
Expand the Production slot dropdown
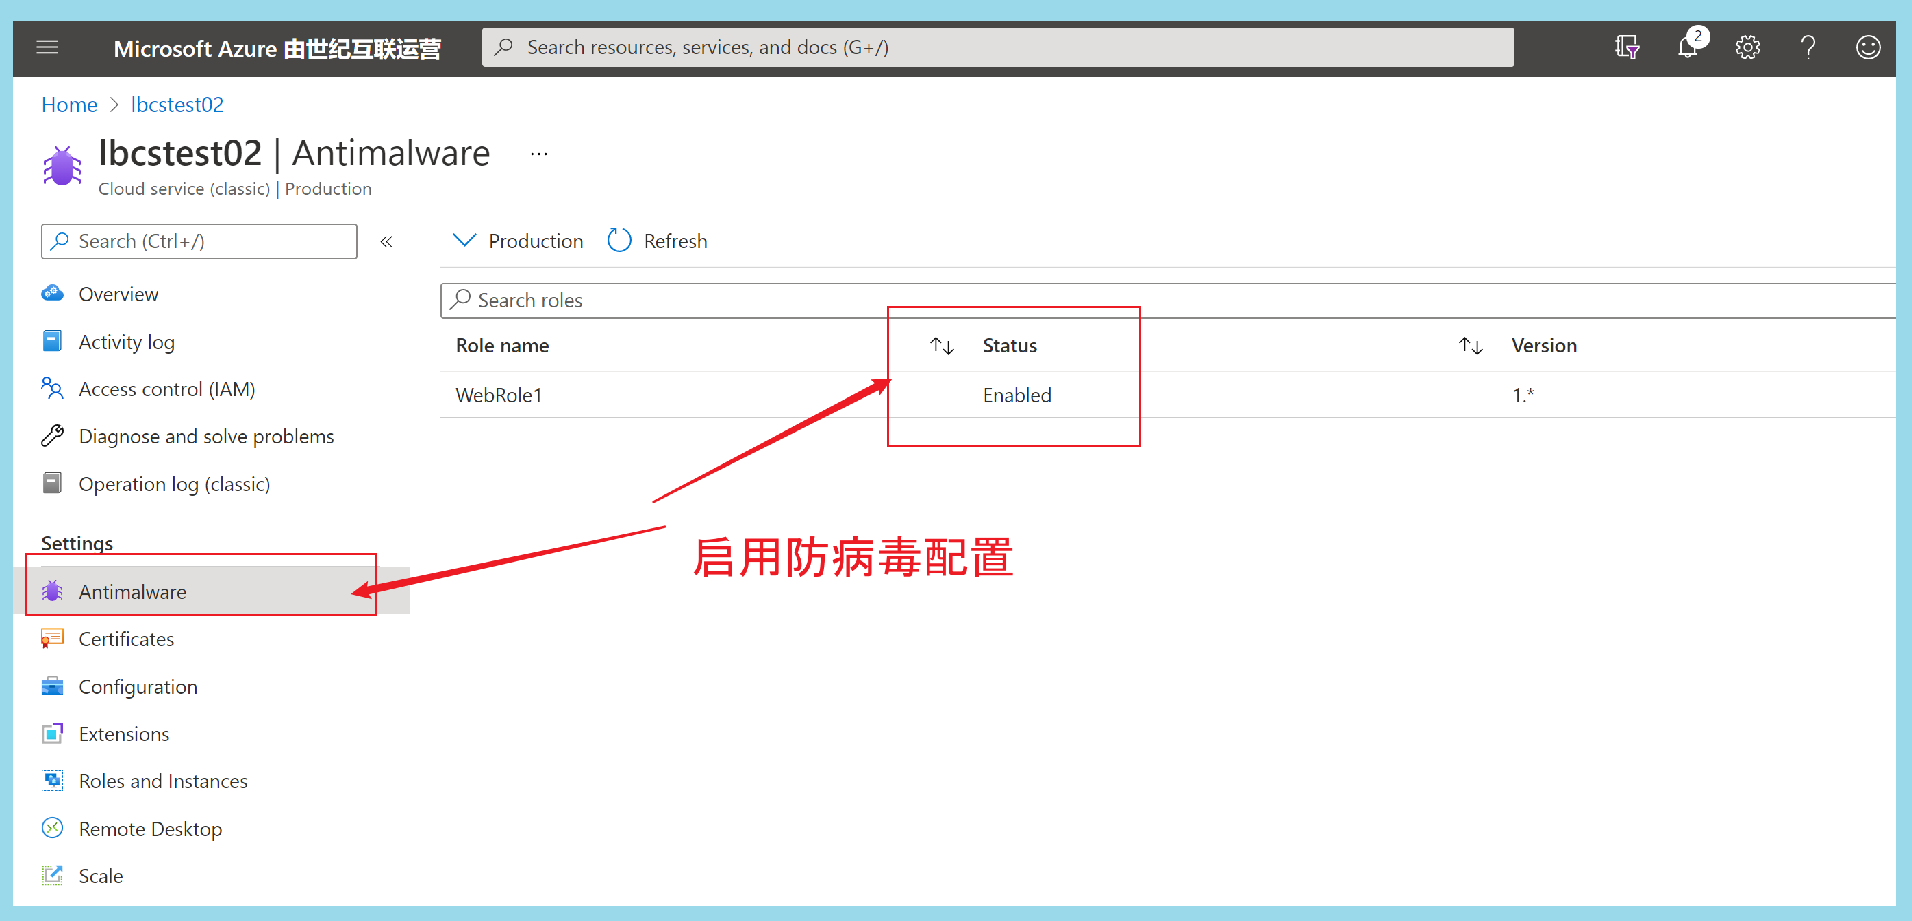518,241
